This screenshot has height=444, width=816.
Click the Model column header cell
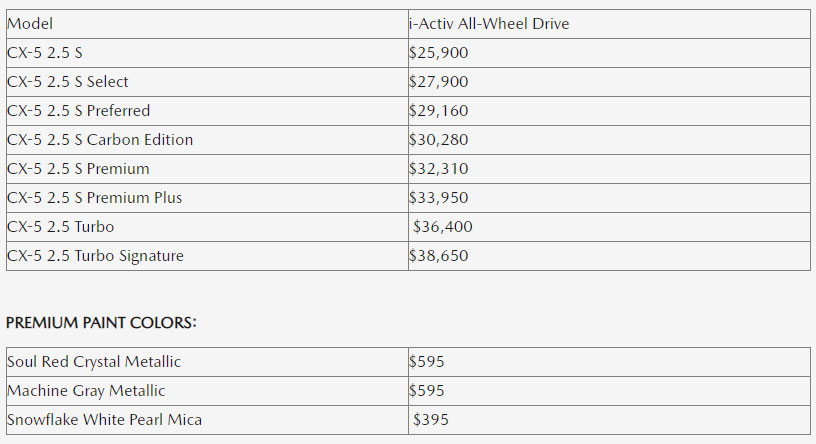[30, 24]
